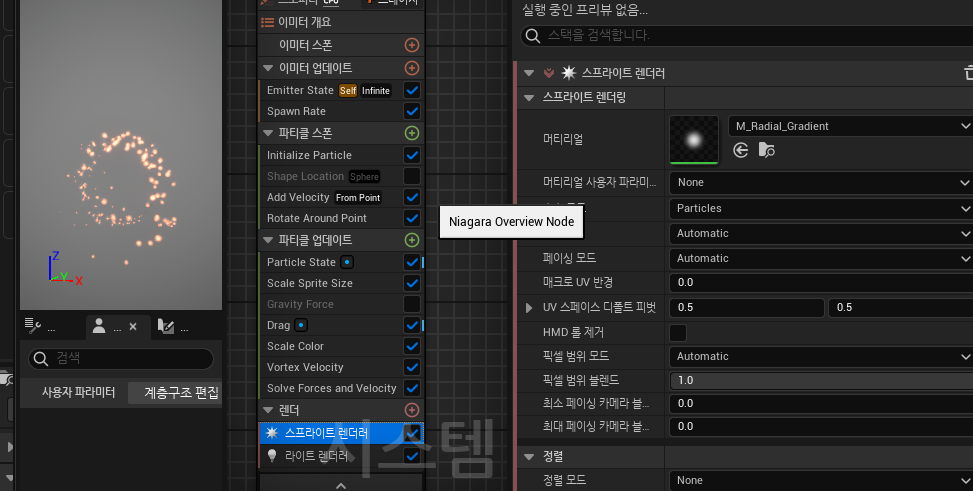Toggle Add Velocity module checkbox
Image resolution: width=973 pixels, height=491 pixels.
pyautogui.click(x=411, y=197)
